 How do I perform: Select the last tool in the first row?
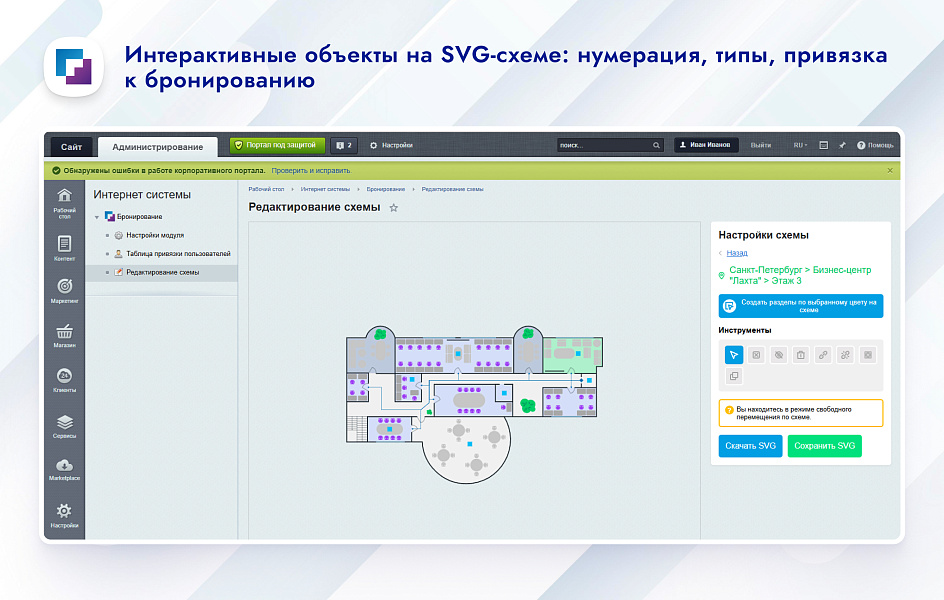coord(868,355)
